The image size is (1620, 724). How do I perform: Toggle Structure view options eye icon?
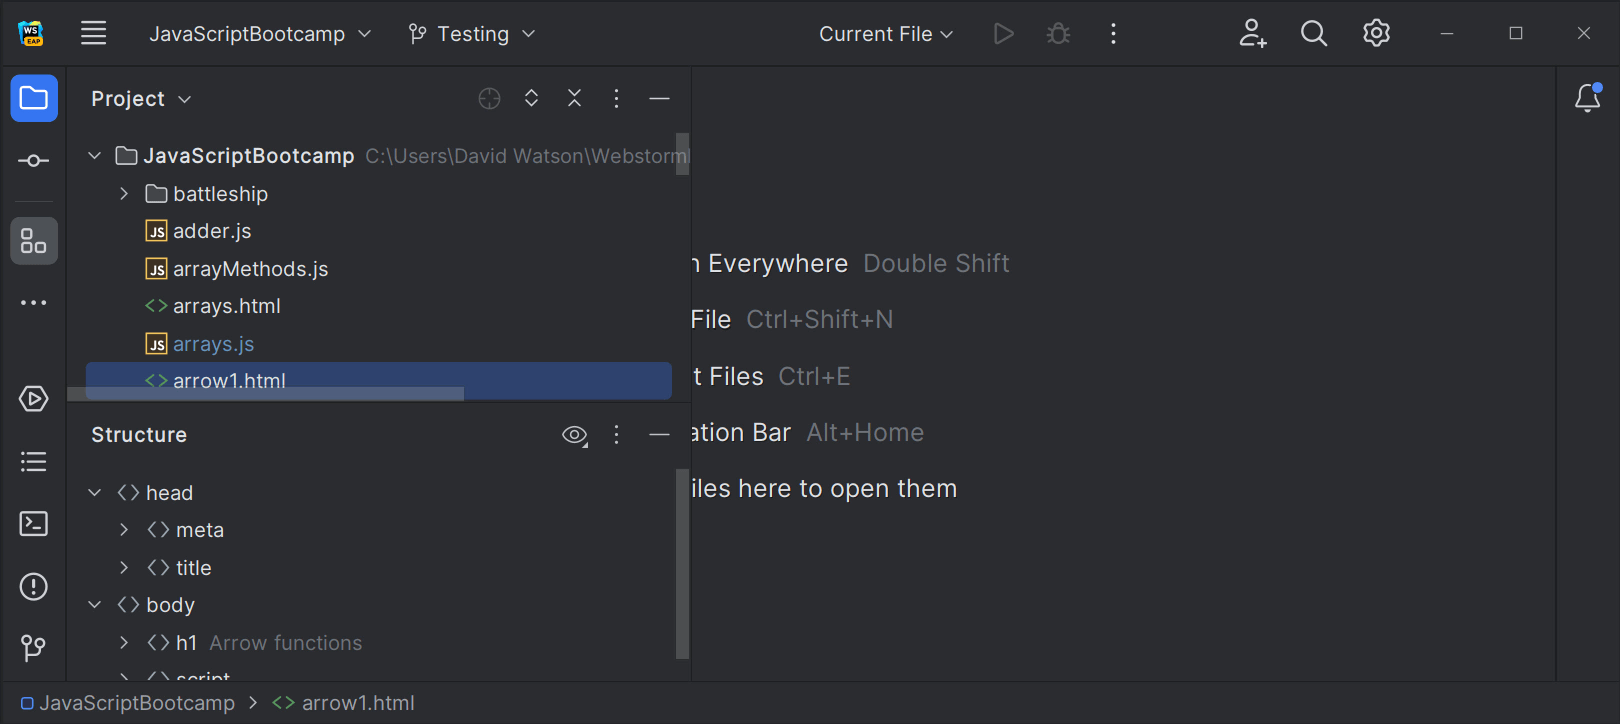point(574,435)
